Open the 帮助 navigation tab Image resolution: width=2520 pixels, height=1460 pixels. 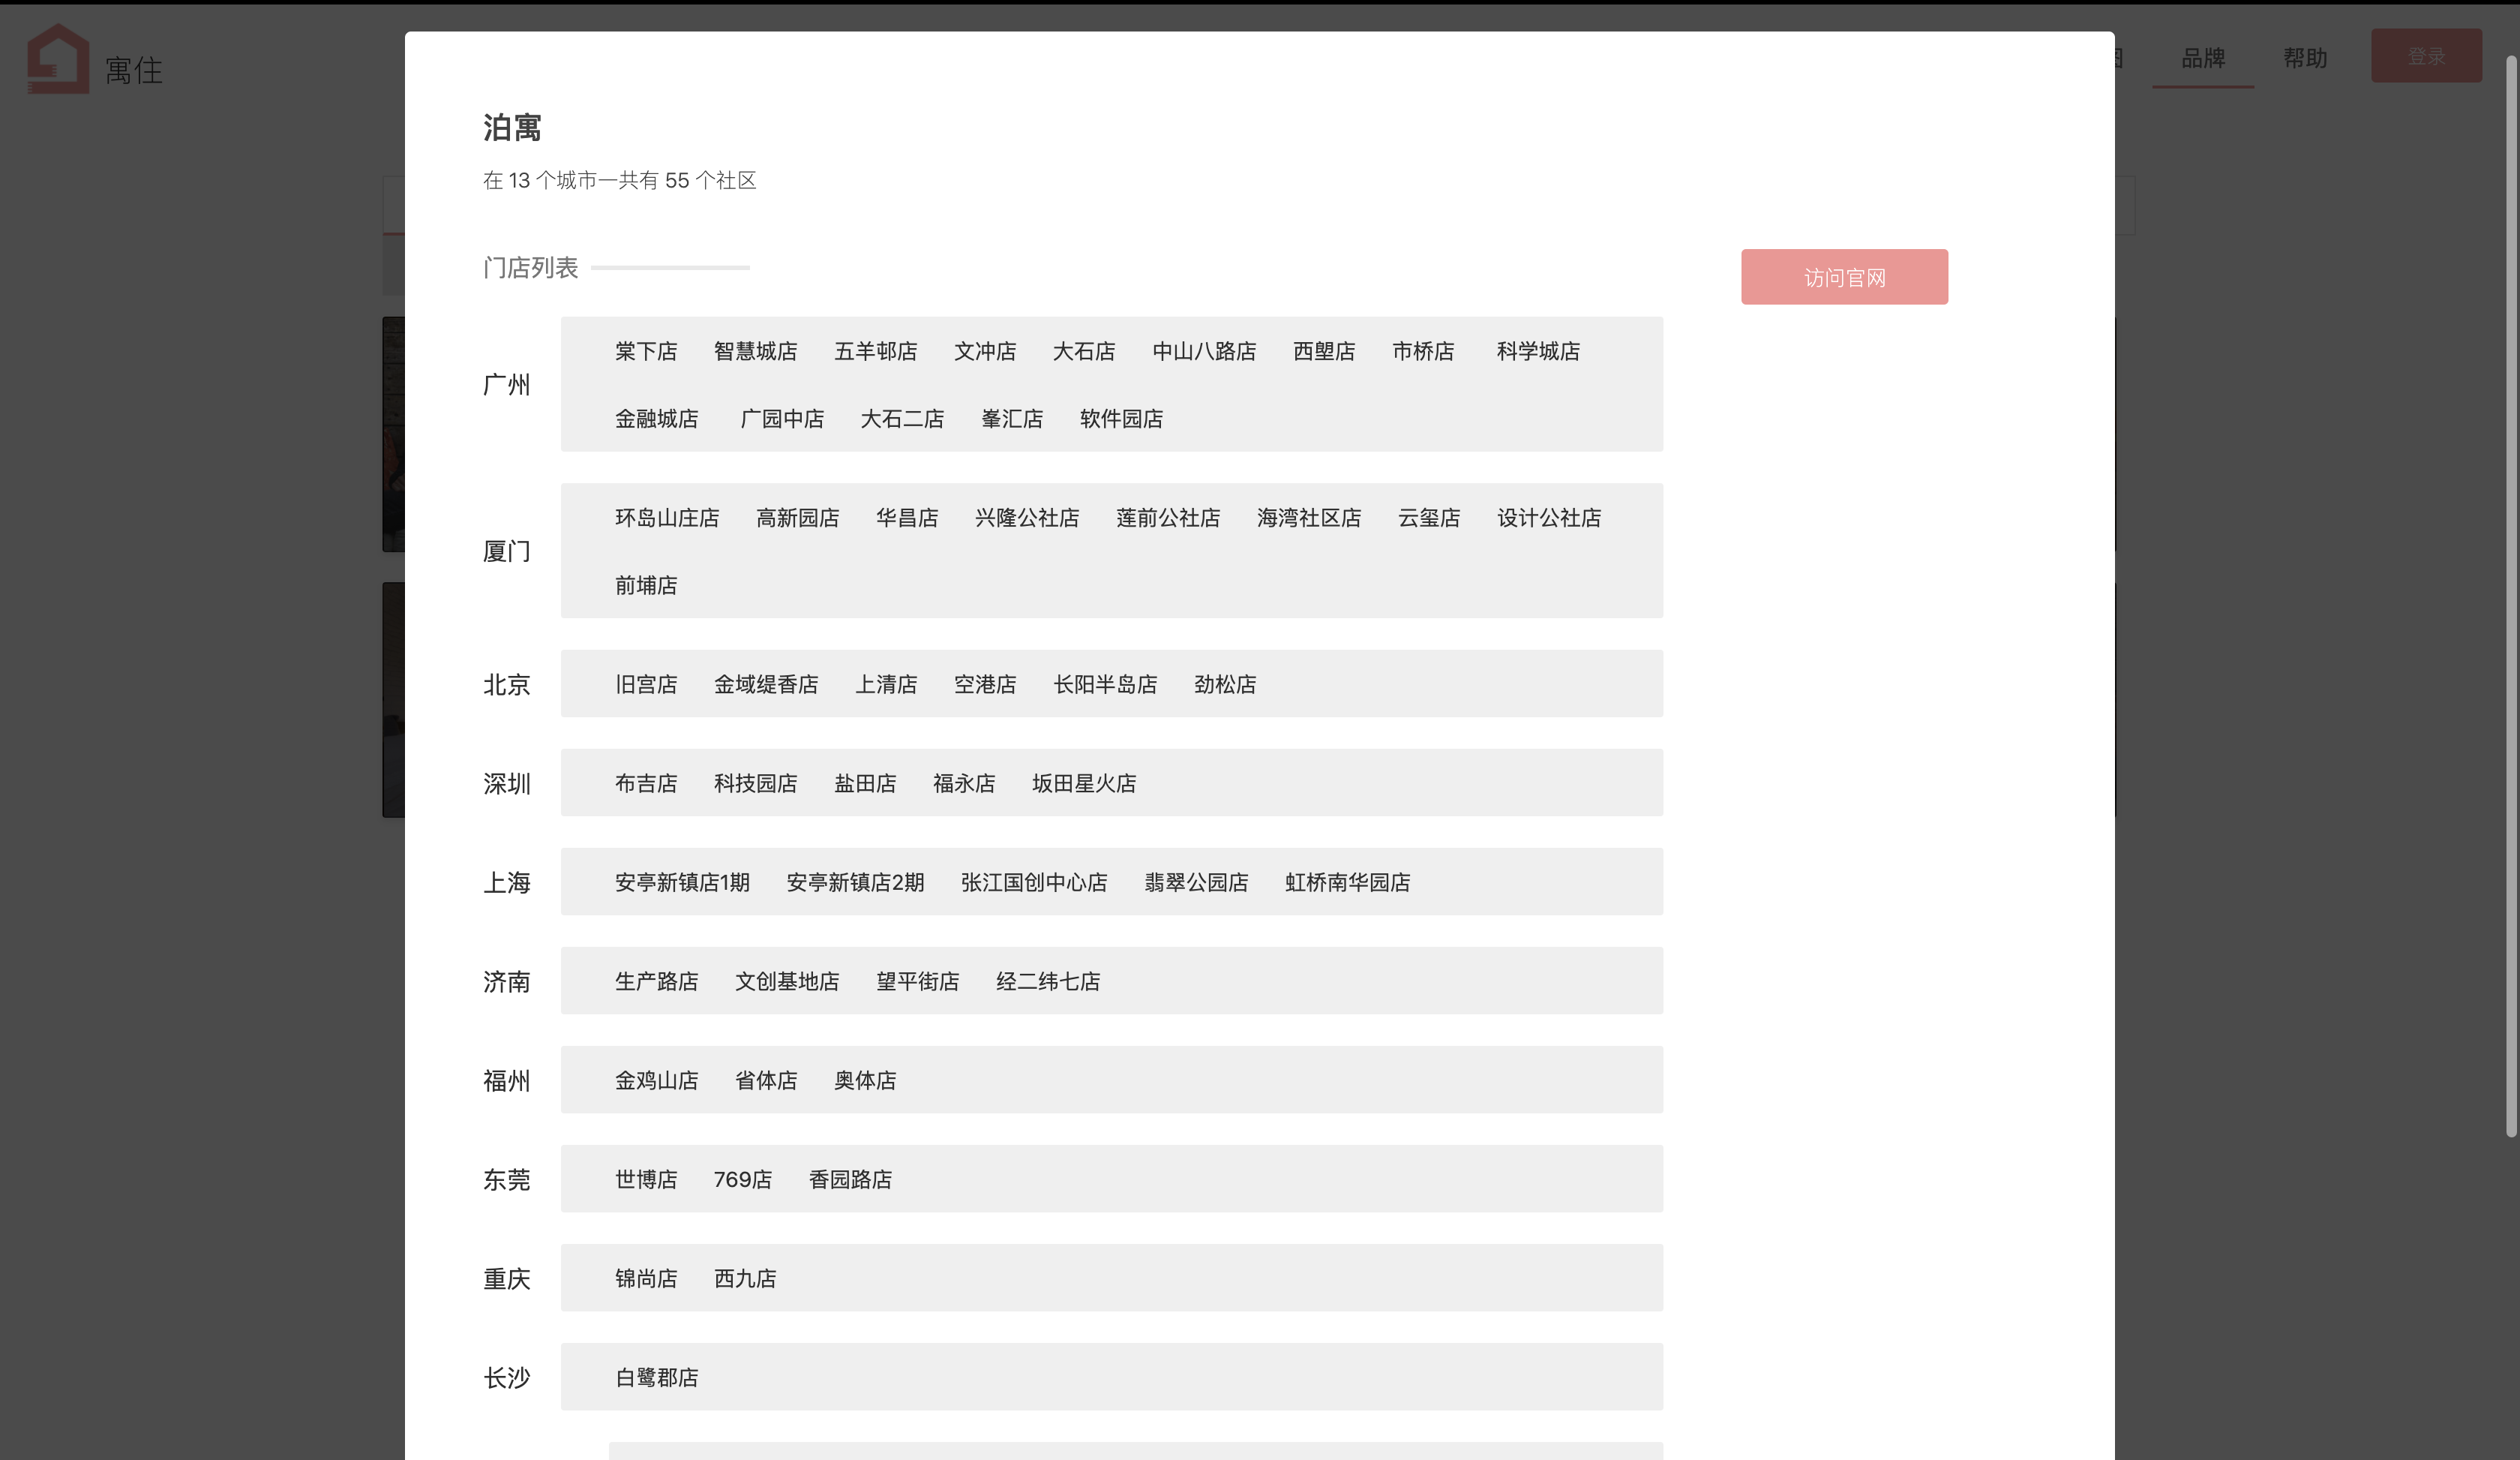pyautogui.click(x=2304, y=58)
